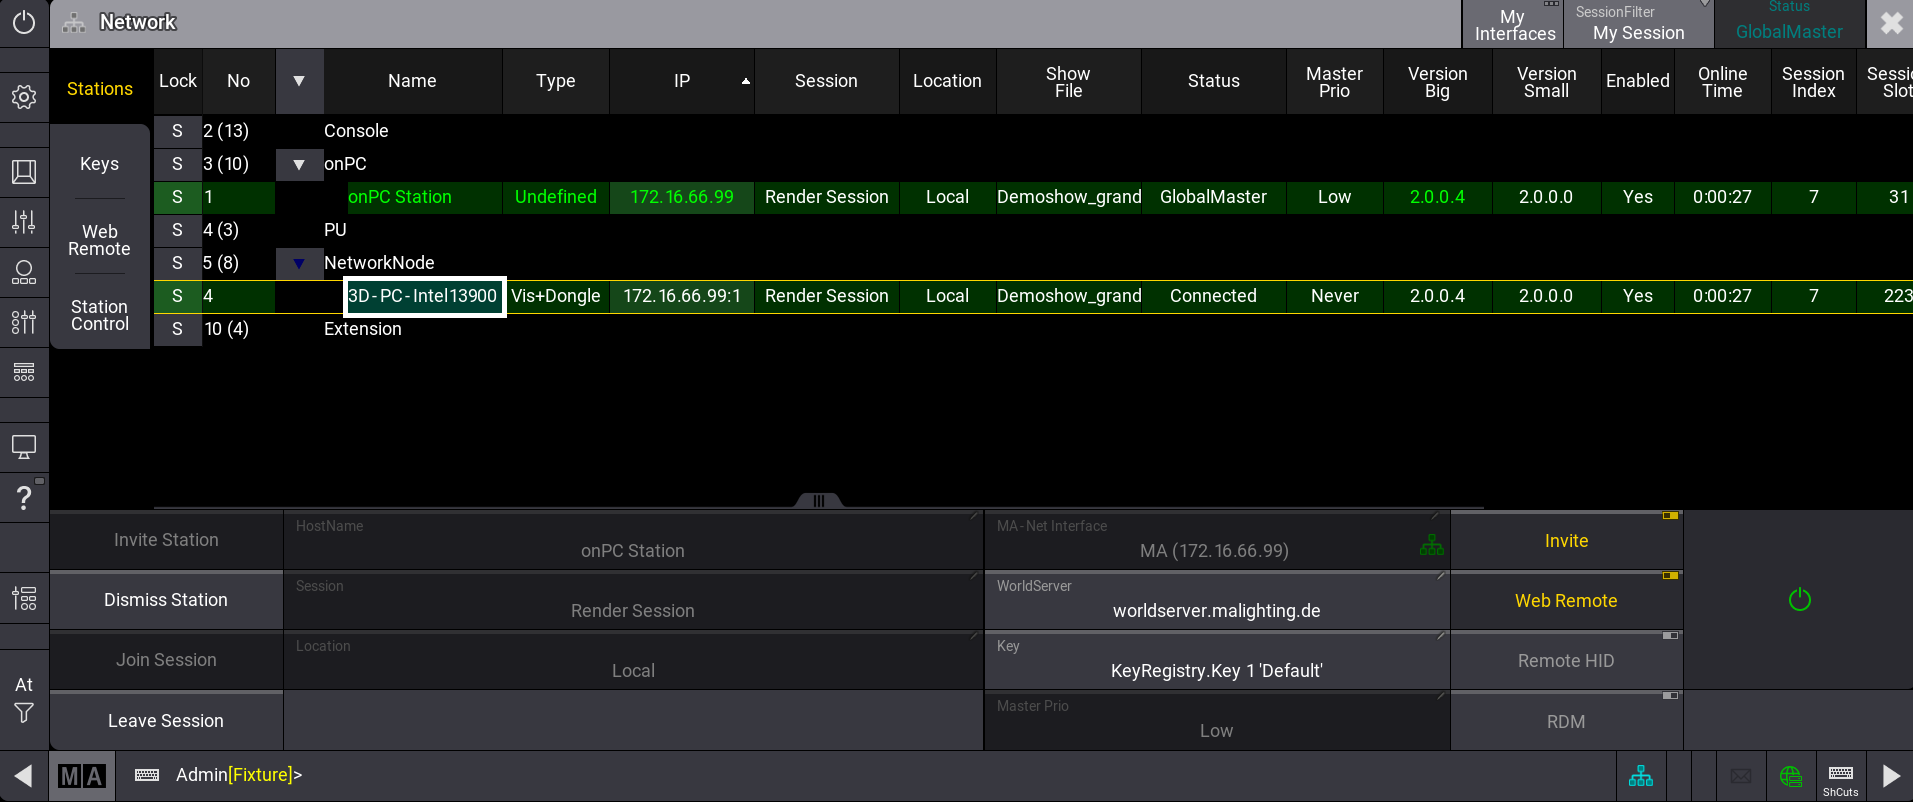Screen dimensions: 1913x802
Task: Click the green power icon beside Web Remote
Action: 1799,600
